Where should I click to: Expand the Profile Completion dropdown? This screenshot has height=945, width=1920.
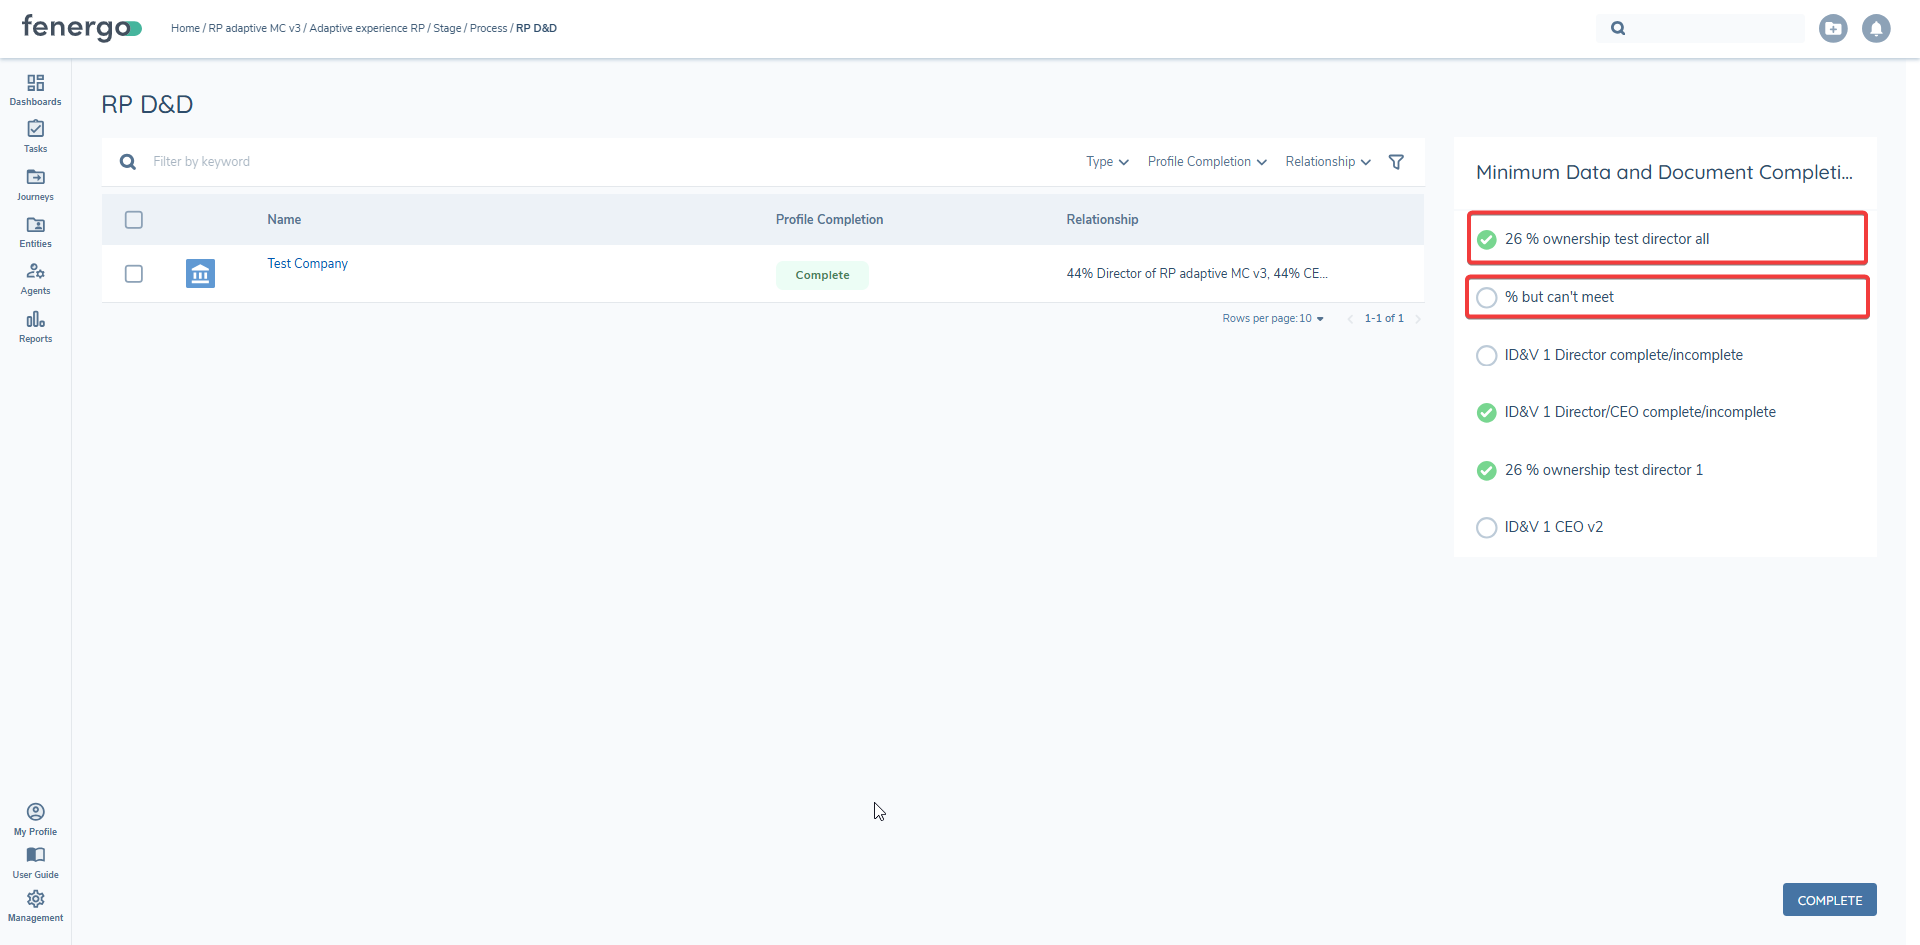[x=1205, y=161]
